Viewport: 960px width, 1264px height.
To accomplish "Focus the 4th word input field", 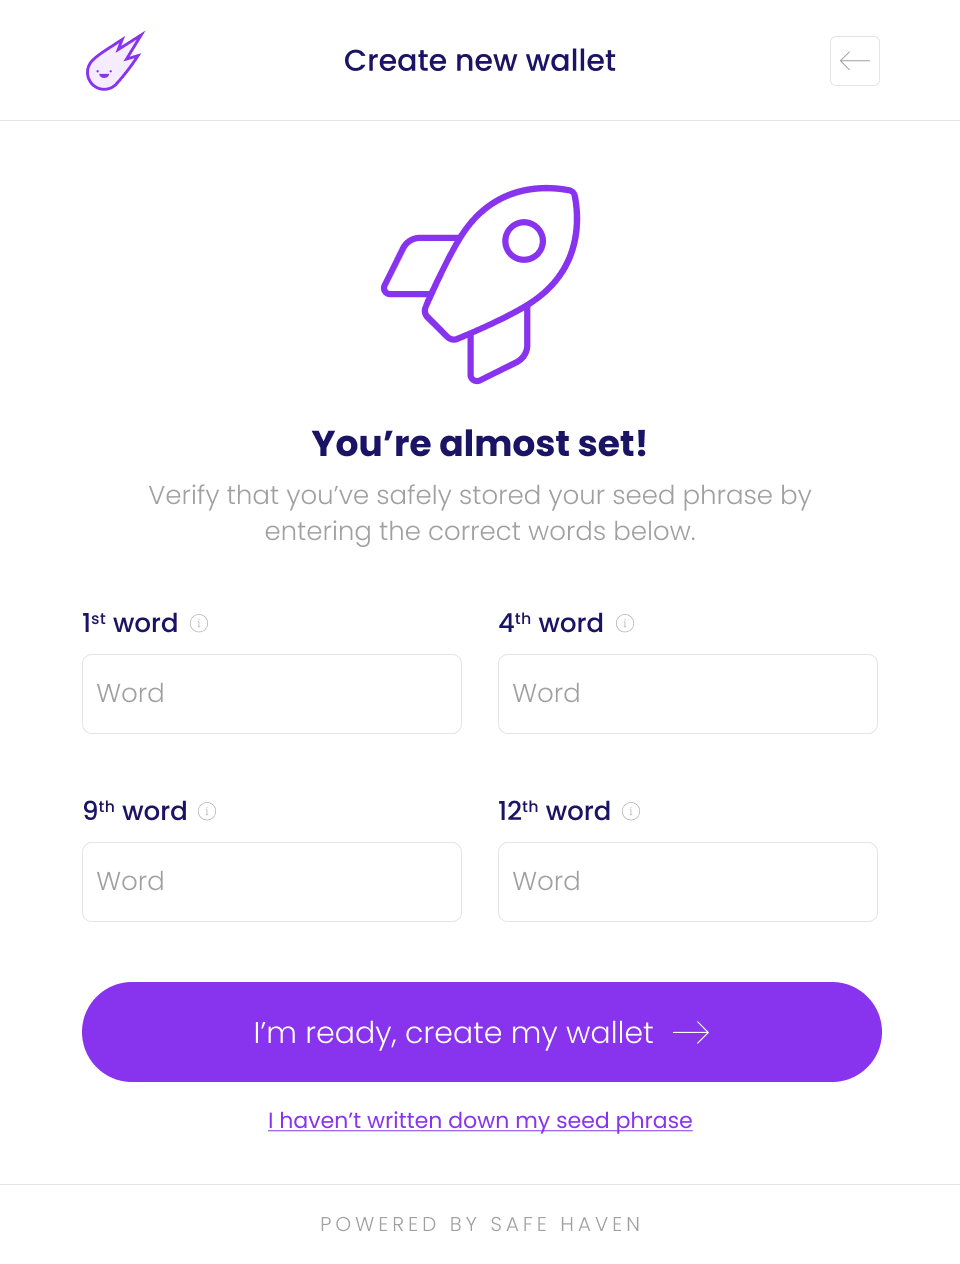I will point(688,694).
